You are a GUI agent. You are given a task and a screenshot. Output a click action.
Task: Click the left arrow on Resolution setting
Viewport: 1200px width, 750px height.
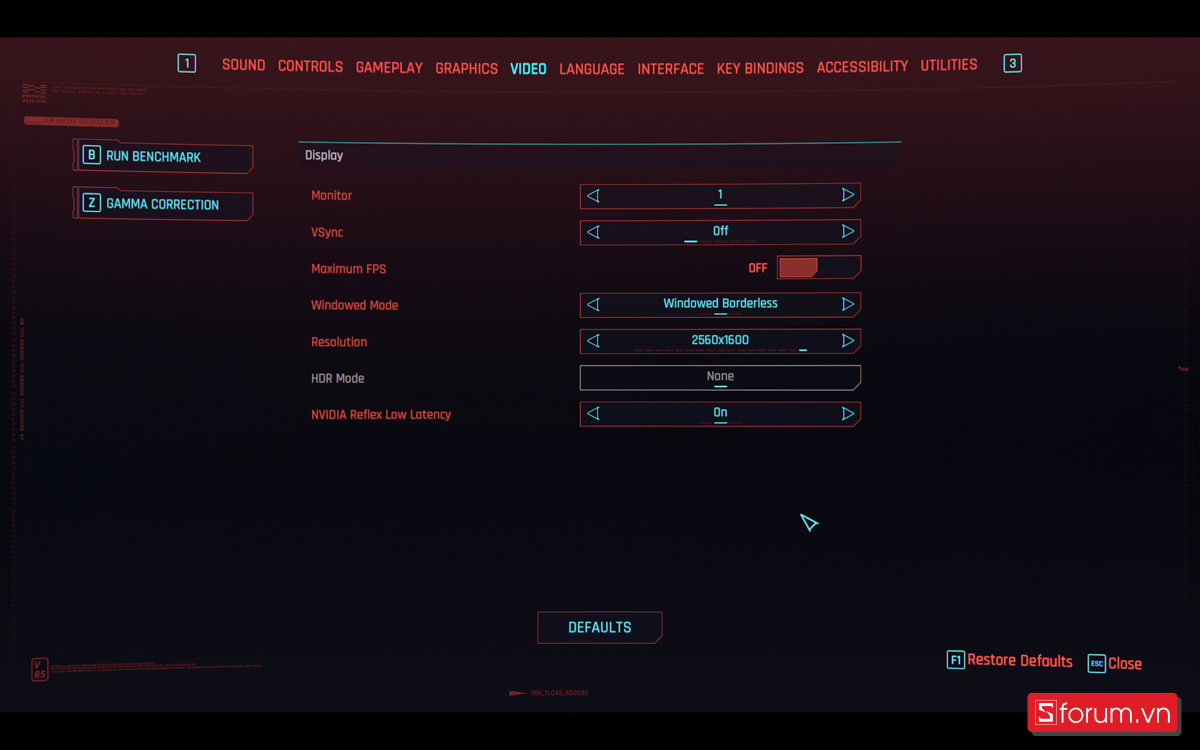pyautogui.click(x=593, y=341)
